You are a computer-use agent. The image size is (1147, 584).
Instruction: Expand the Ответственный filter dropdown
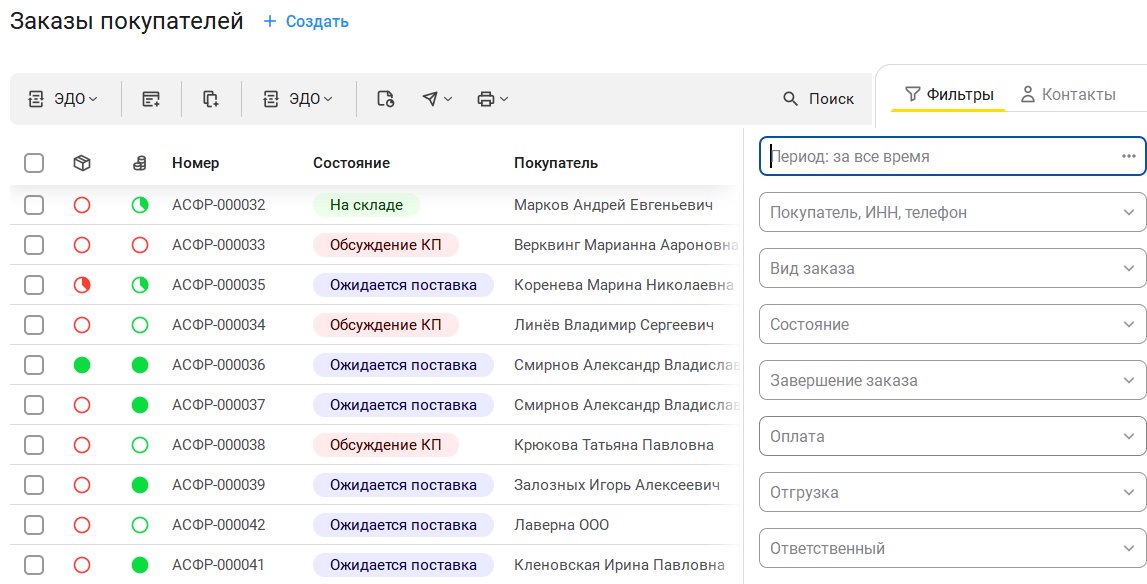pyautogui.click(x=952, y=548)
